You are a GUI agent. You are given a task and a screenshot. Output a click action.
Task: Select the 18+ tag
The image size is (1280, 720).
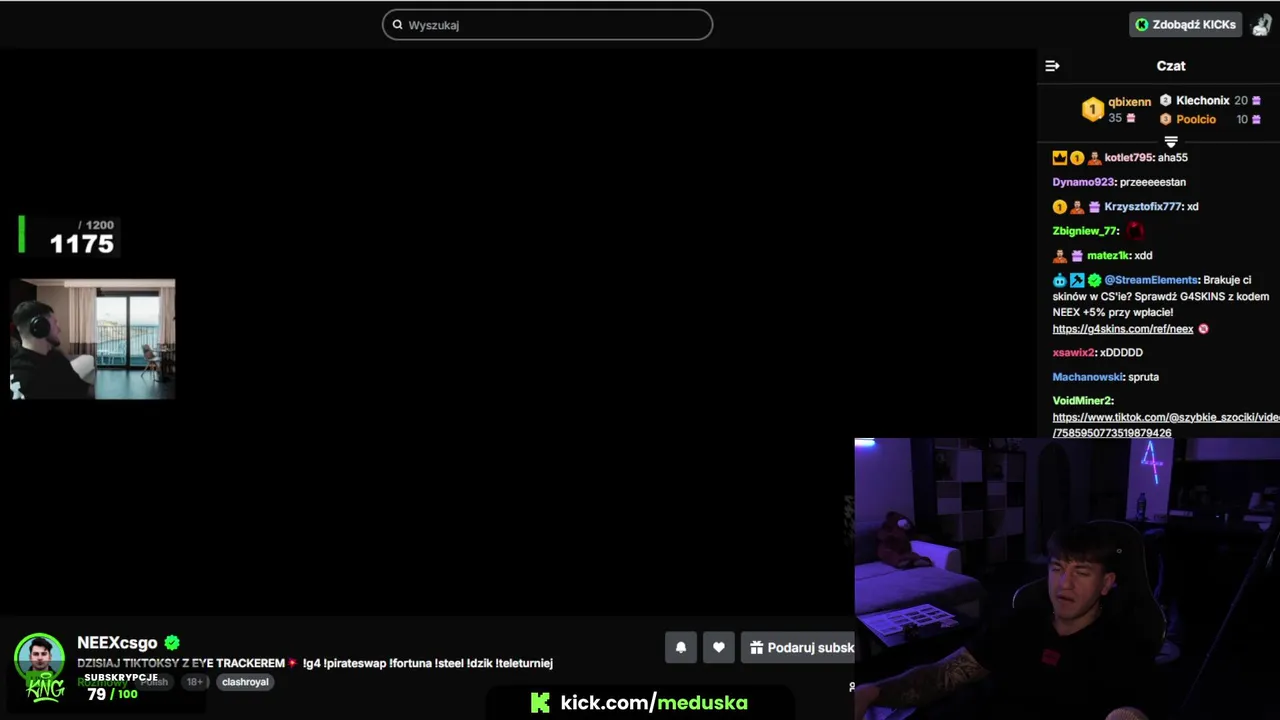tap(195, 682)
